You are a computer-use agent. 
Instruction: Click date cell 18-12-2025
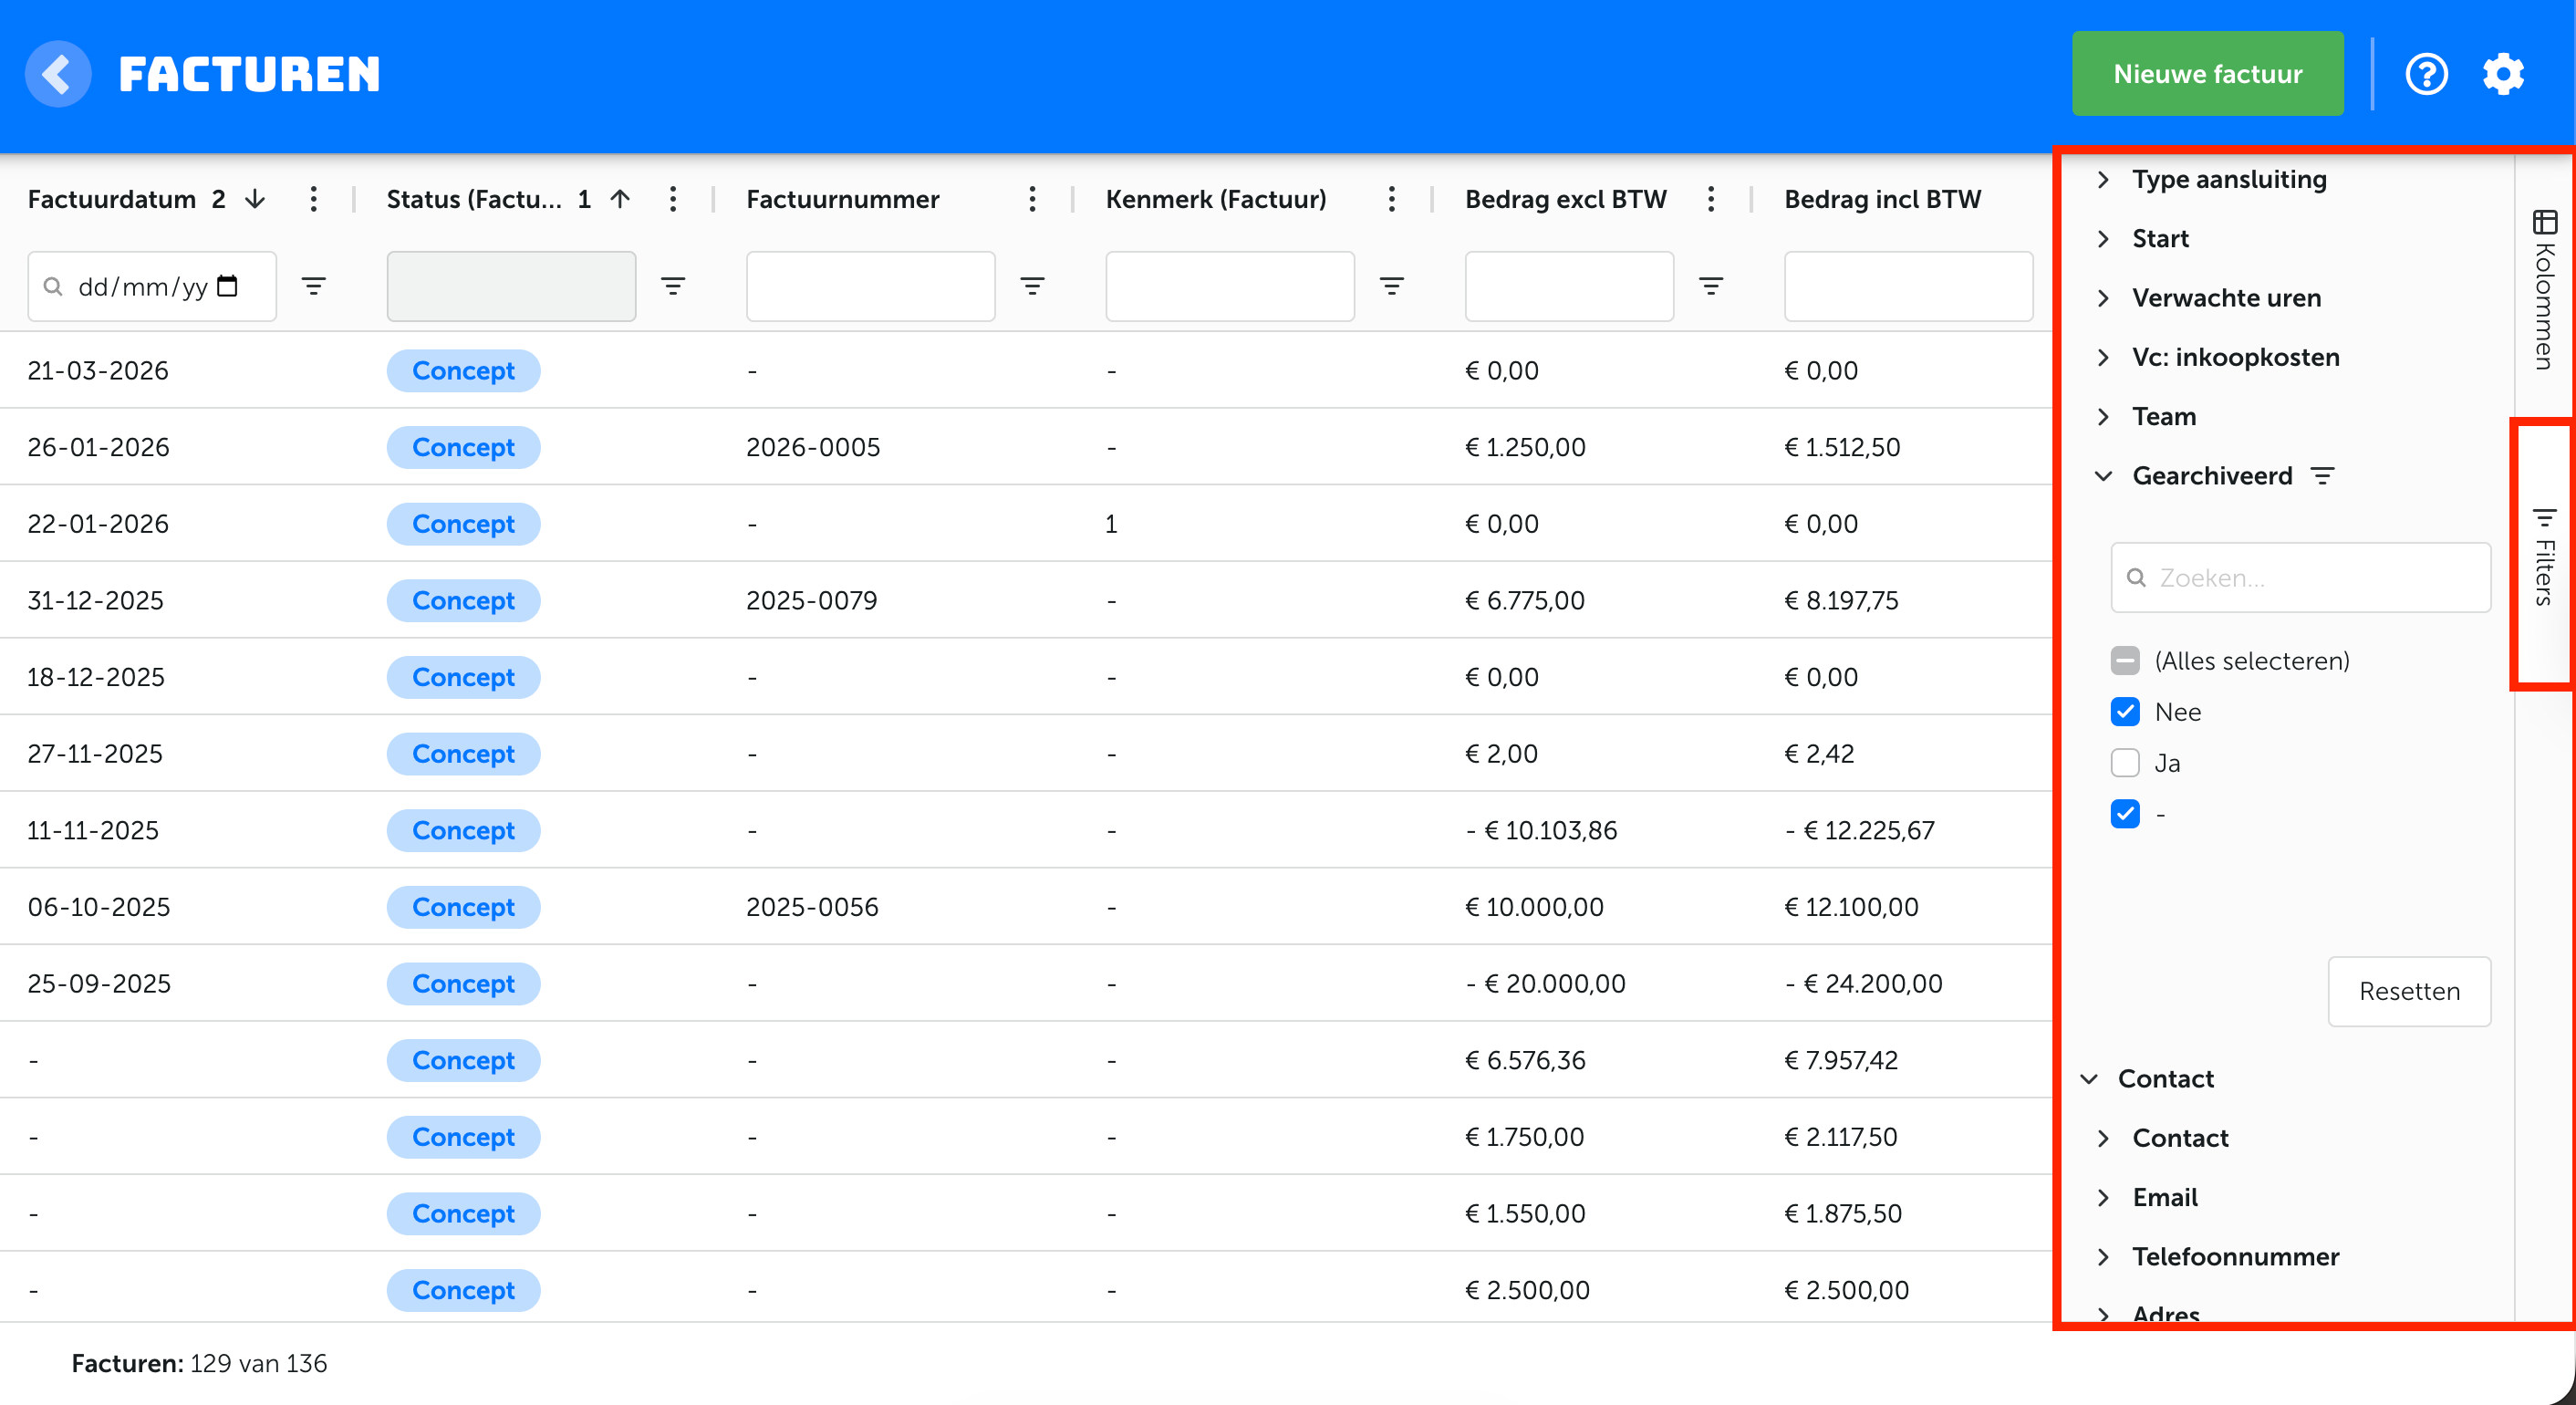[x=96, y=677]
